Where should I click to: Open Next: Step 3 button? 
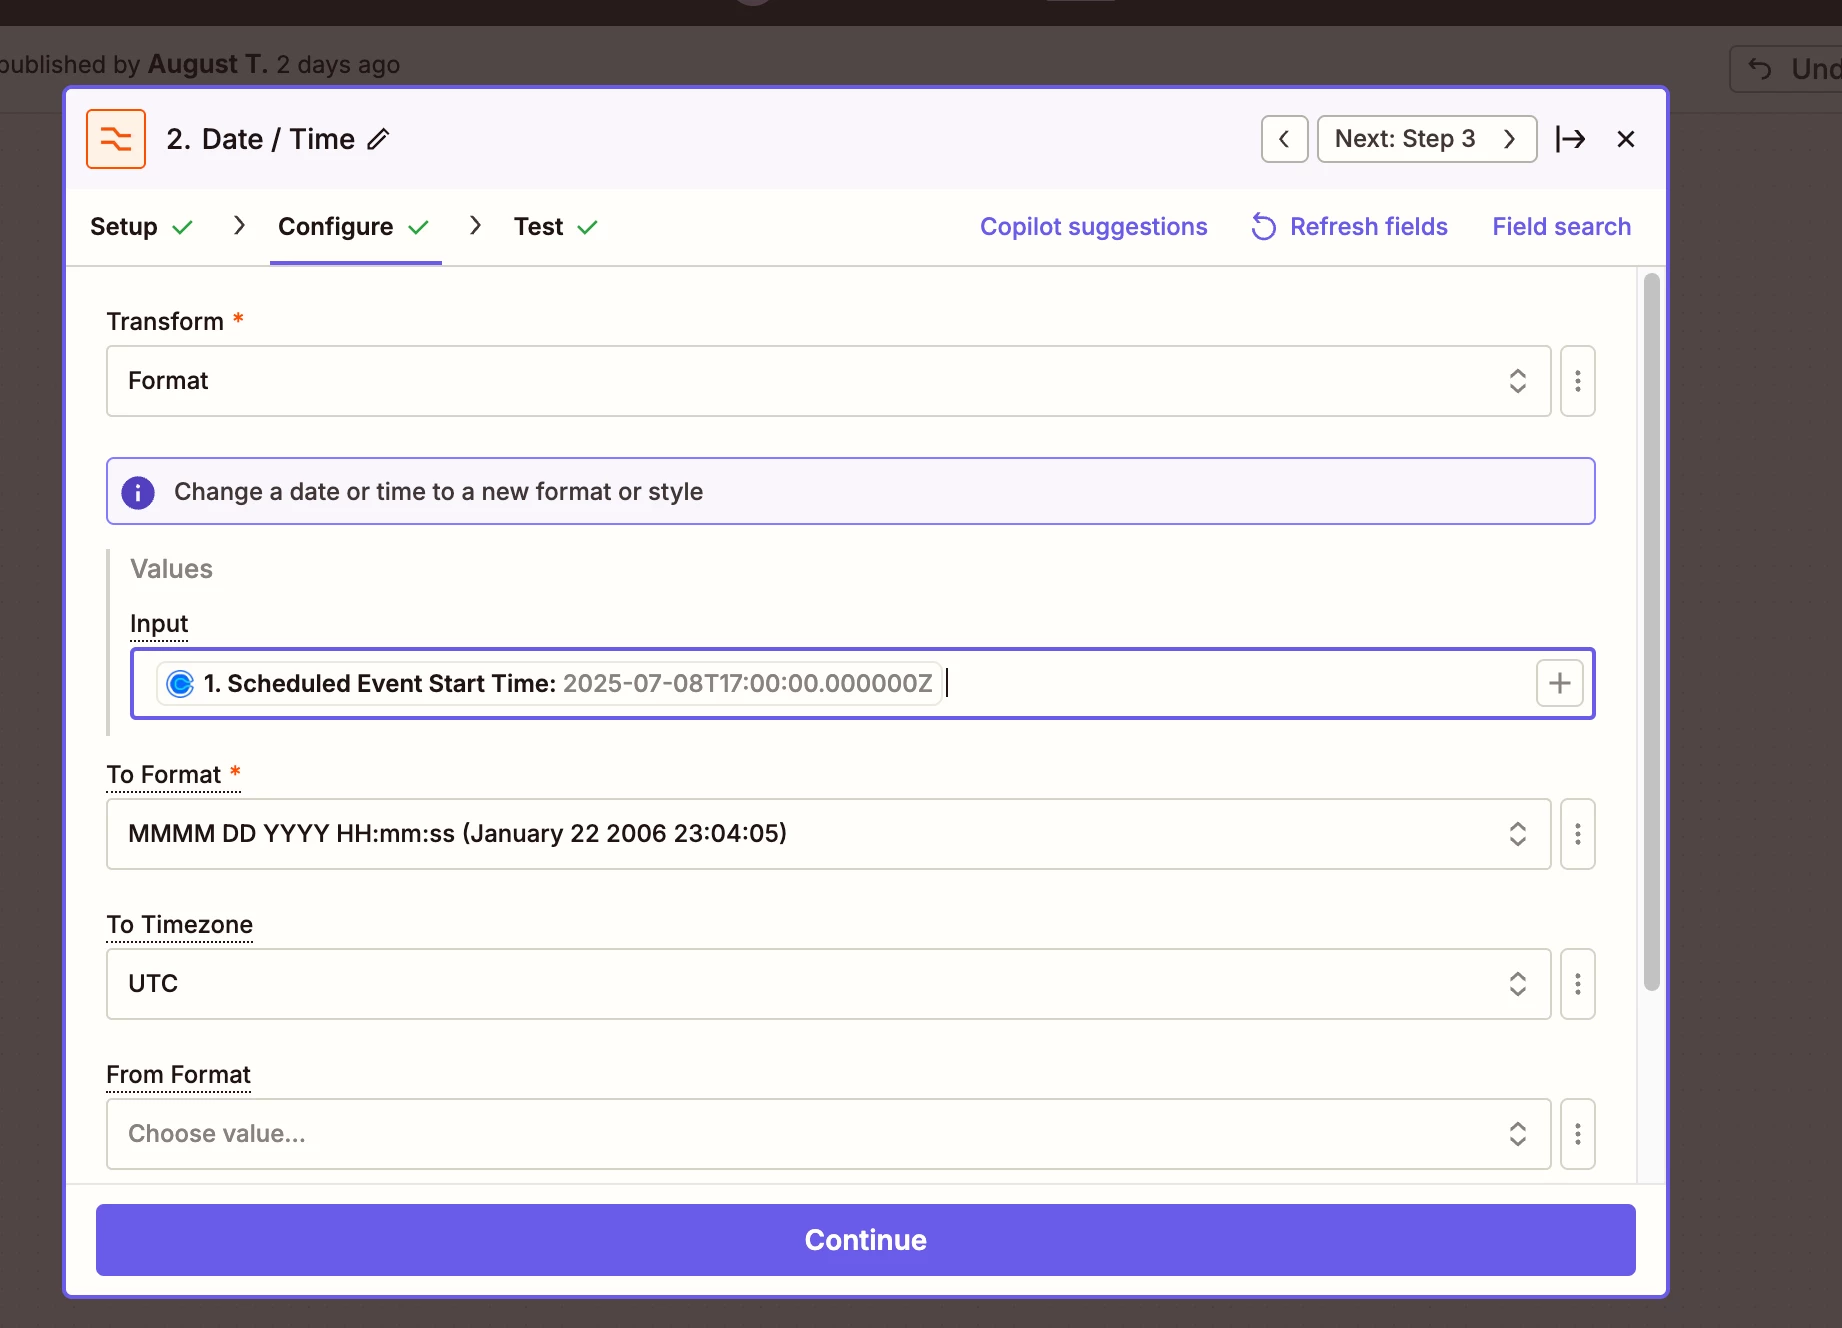(x=1426, y=139)
